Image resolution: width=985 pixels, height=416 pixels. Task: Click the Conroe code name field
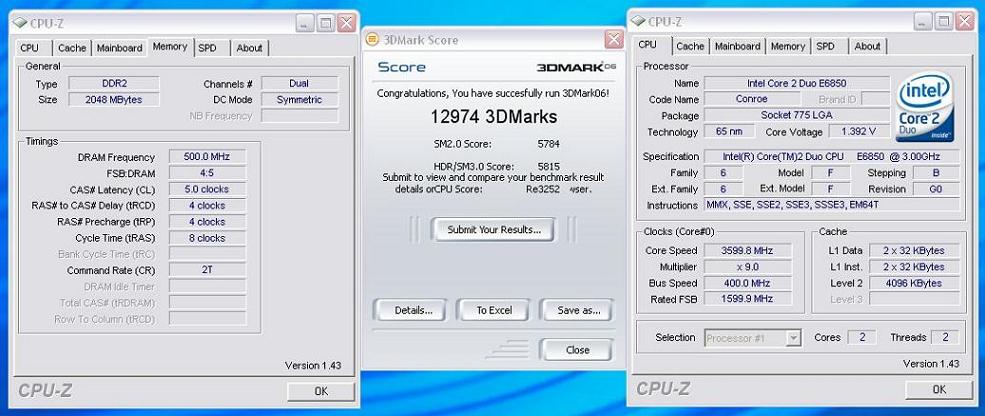752,99
